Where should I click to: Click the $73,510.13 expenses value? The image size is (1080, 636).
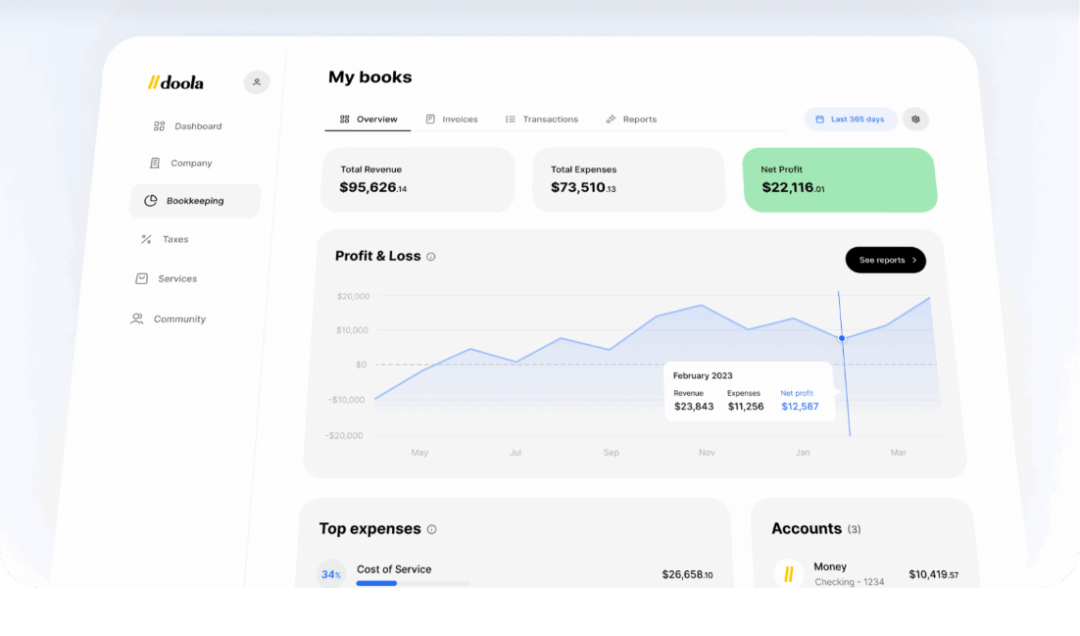point(583,187)
